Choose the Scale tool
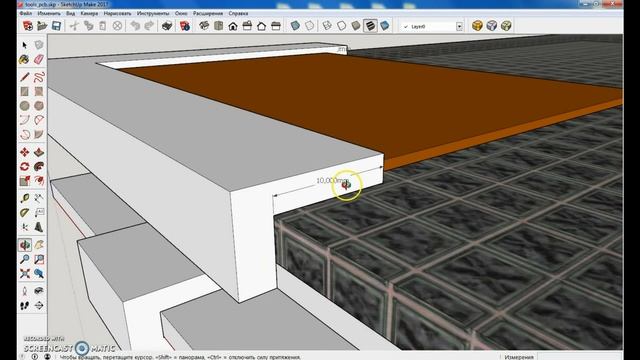Viewport: 640px width, 360px height. (x=24, y=181)
